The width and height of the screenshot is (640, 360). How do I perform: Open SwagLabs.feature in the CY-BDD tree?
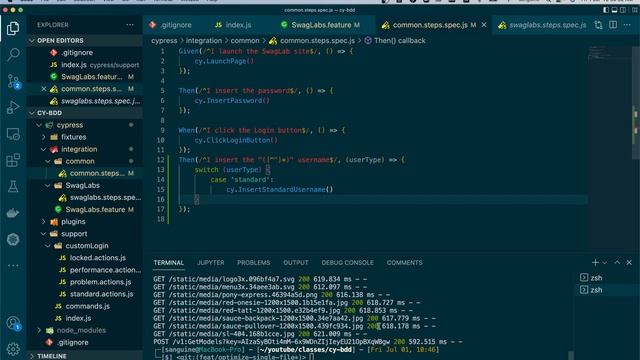pyautogui.click(x=95, y=209)
